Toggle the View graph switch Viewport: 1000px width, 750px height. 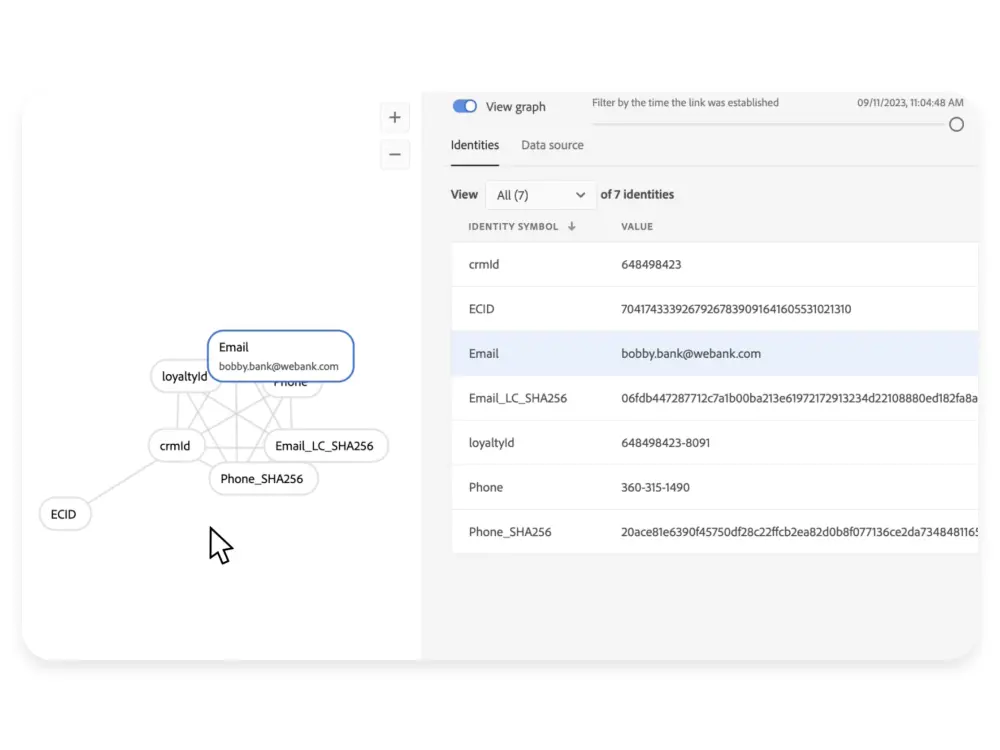(x=465, y=107)
